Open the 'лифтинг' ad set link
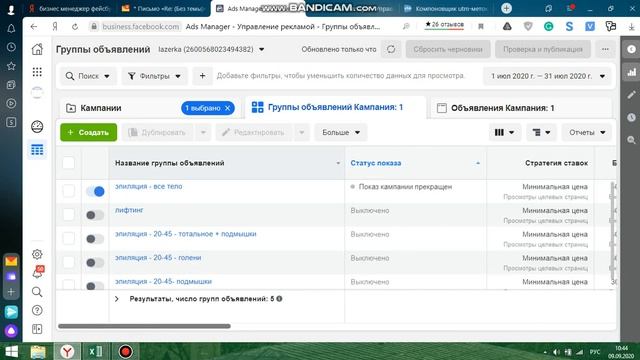 click(x=129, y=210)
